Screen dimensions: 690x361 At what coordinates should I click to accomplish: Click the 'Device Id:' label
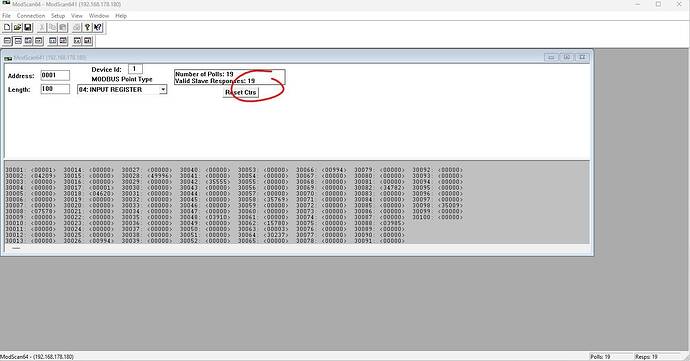(x=106, y=70)
